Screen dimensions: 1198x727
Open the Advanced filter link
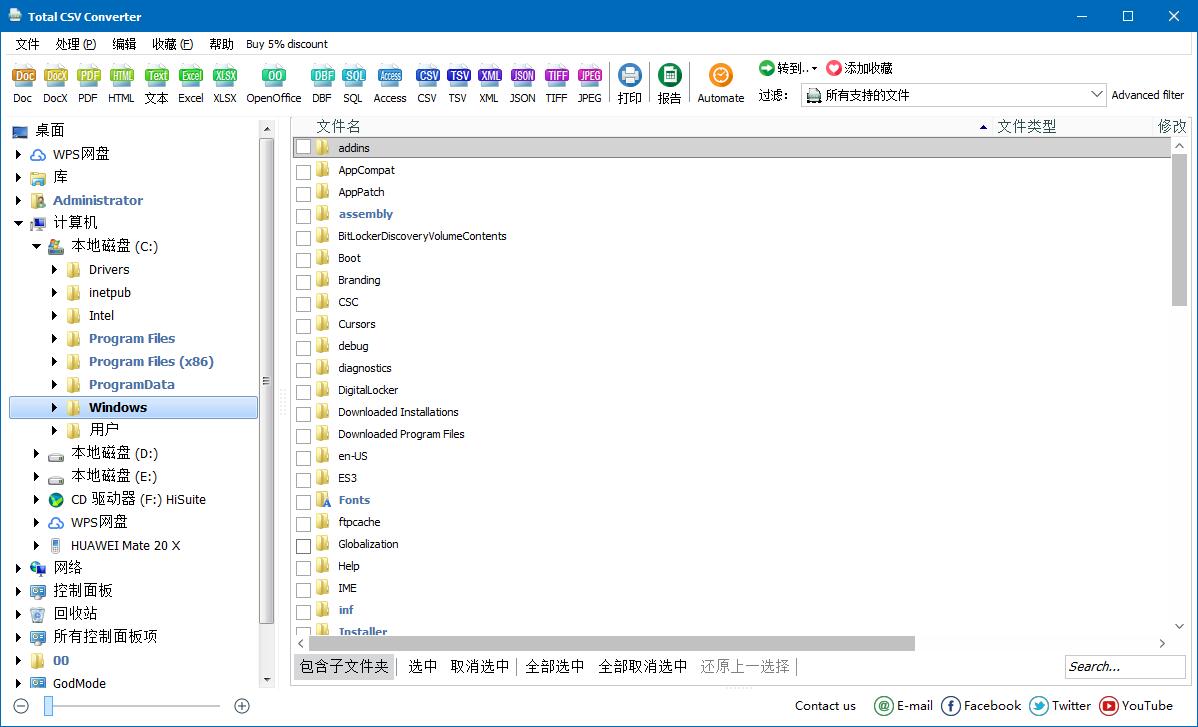click(1148, 95)
